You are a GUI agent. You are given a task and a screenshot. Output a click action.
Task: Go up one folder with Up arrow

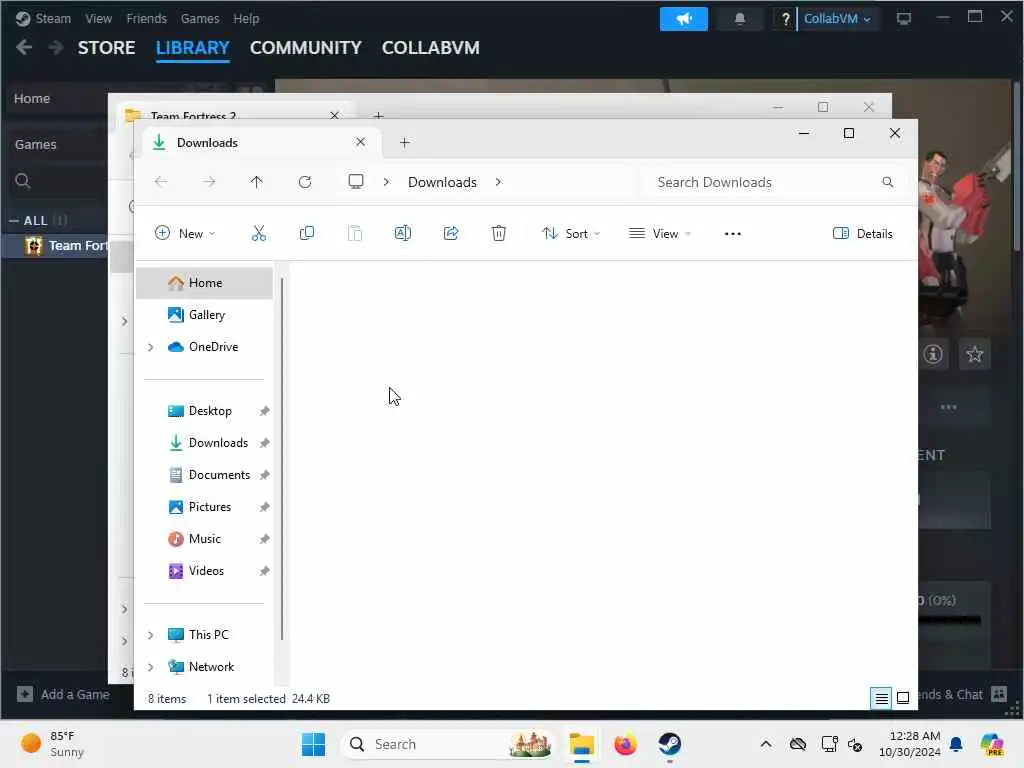pos(257,182)
